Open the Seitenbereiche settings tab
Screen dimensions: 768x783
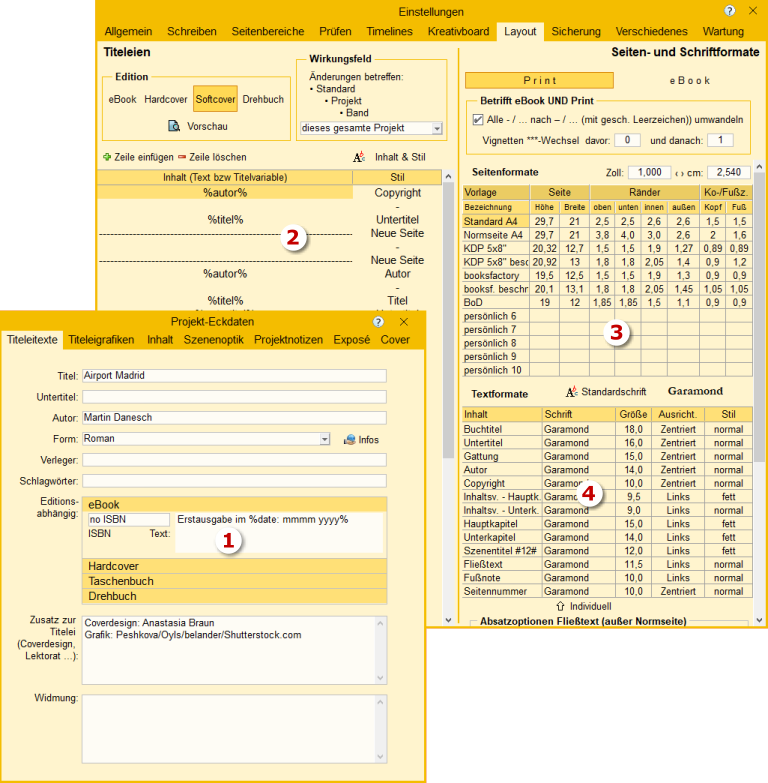click(x=268, y=31)
